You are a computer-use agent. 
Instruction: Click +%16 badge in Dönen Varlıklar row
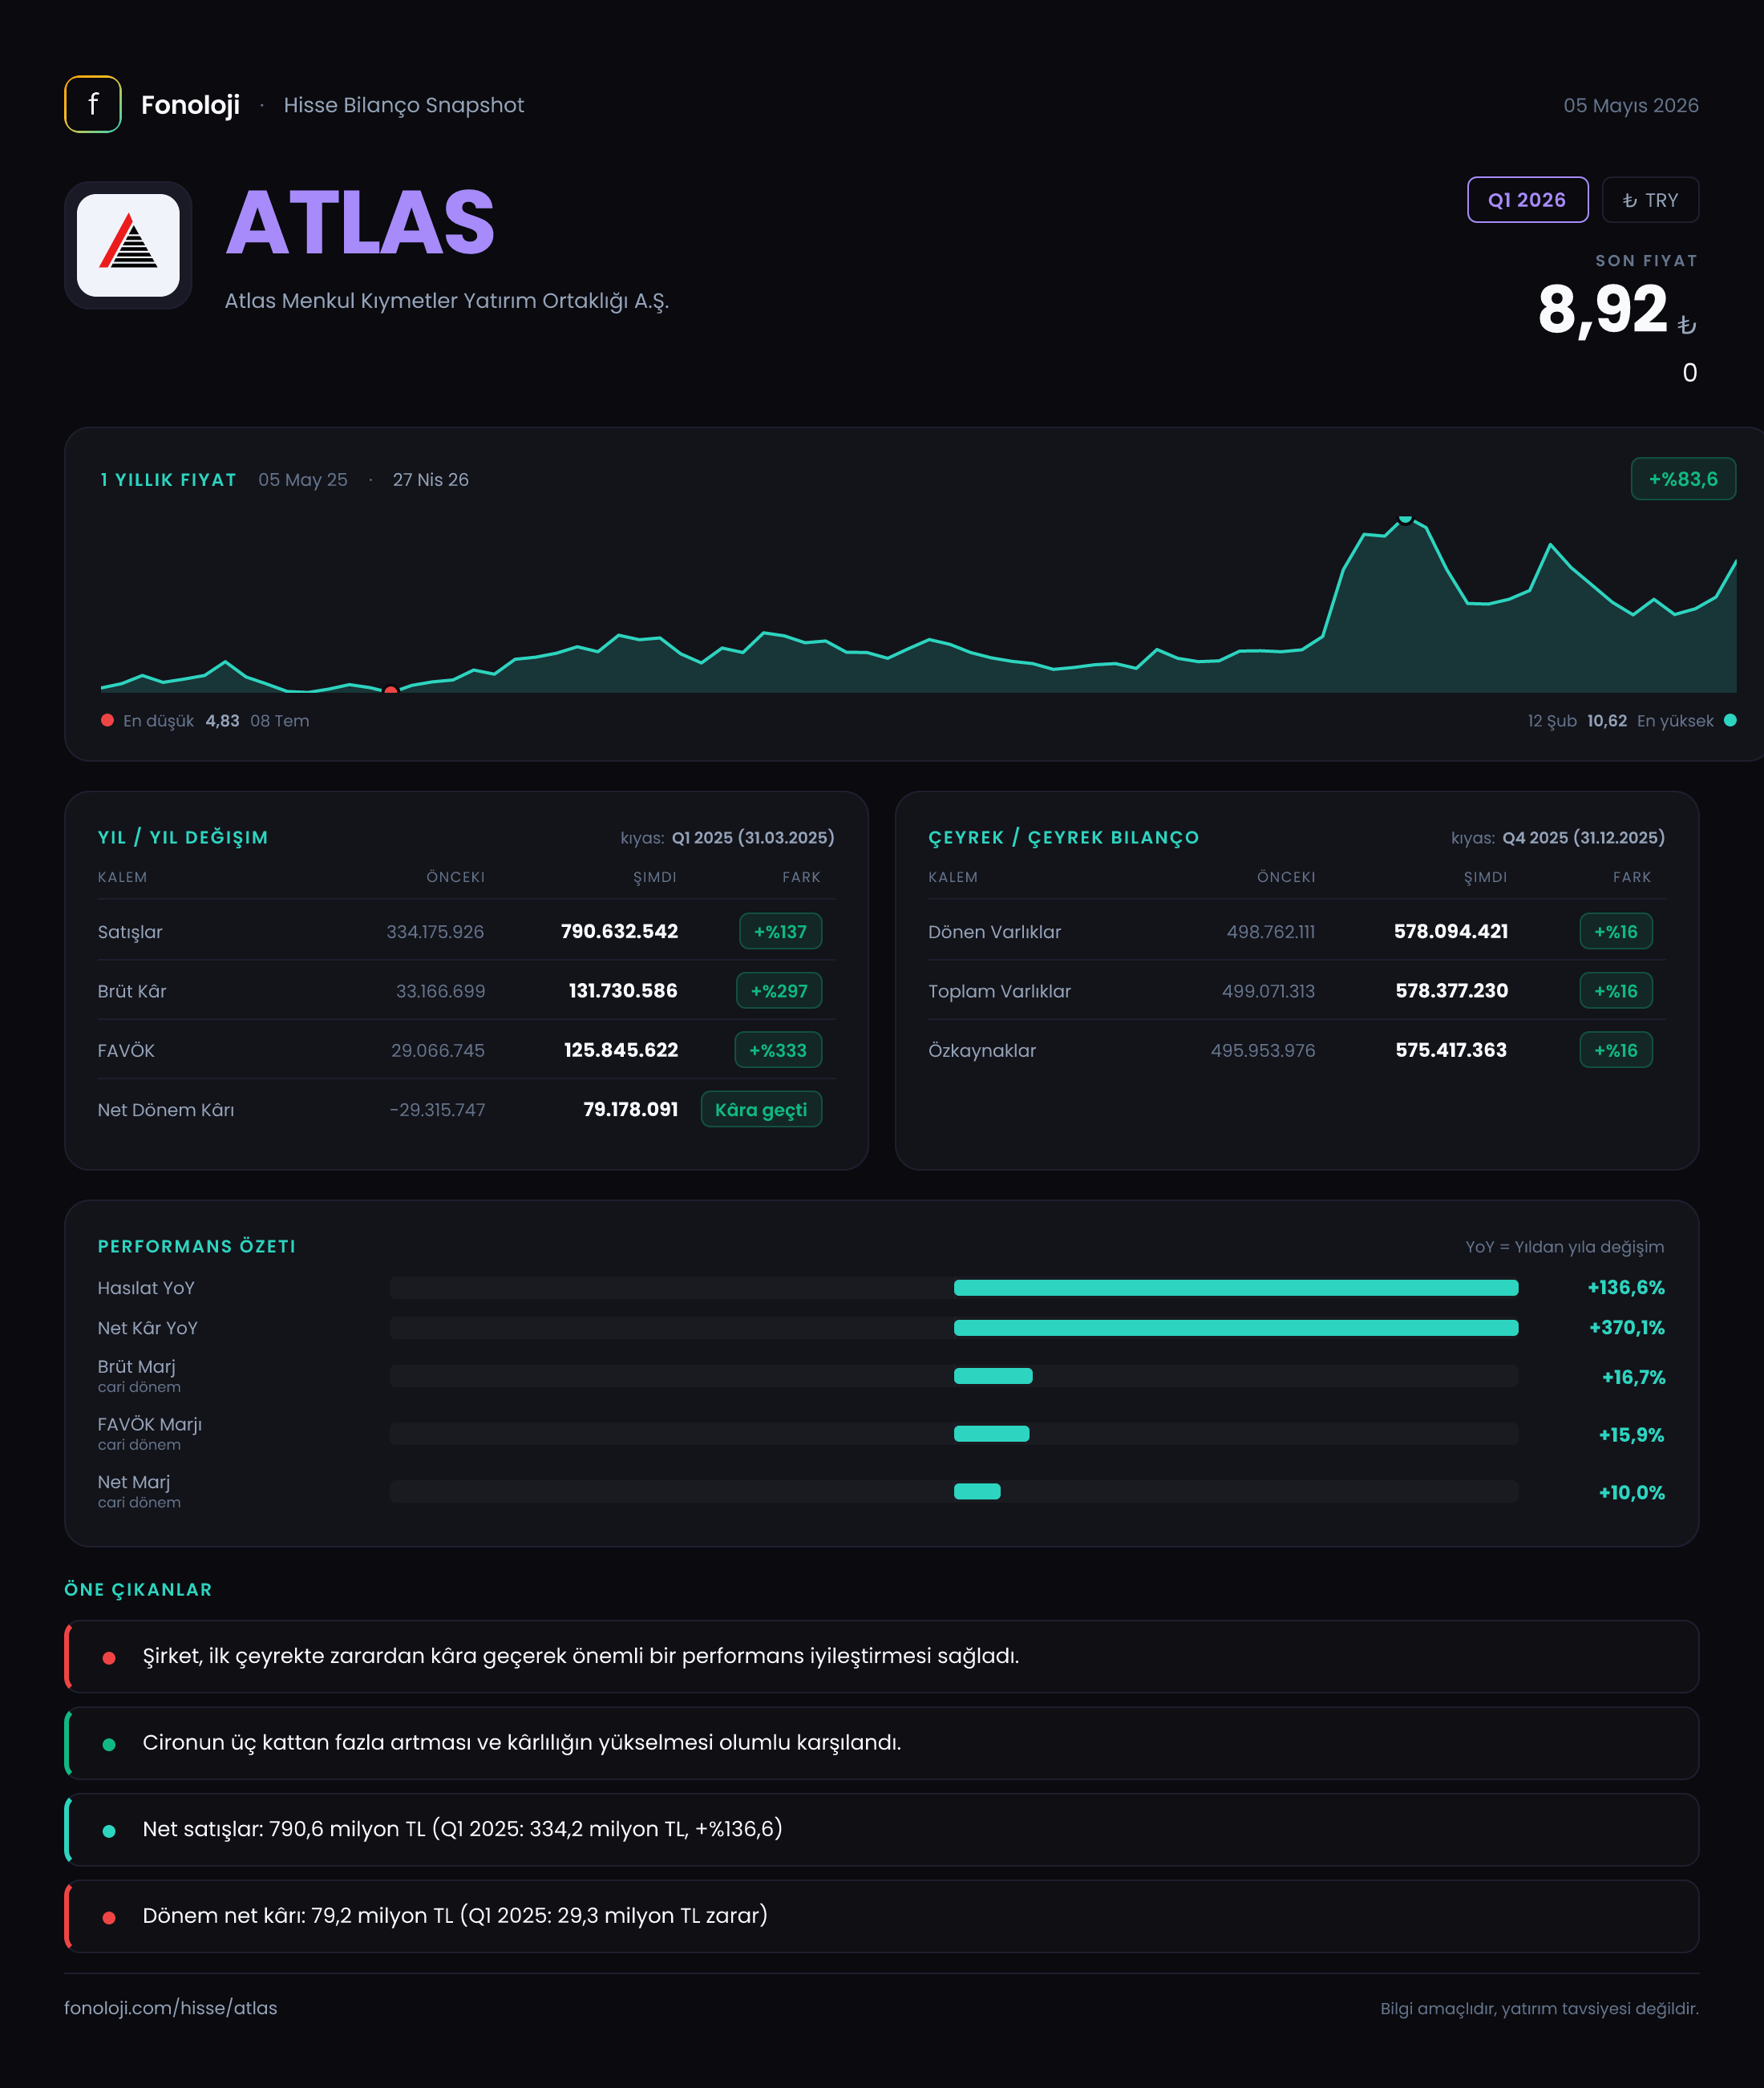[1616, 931]
